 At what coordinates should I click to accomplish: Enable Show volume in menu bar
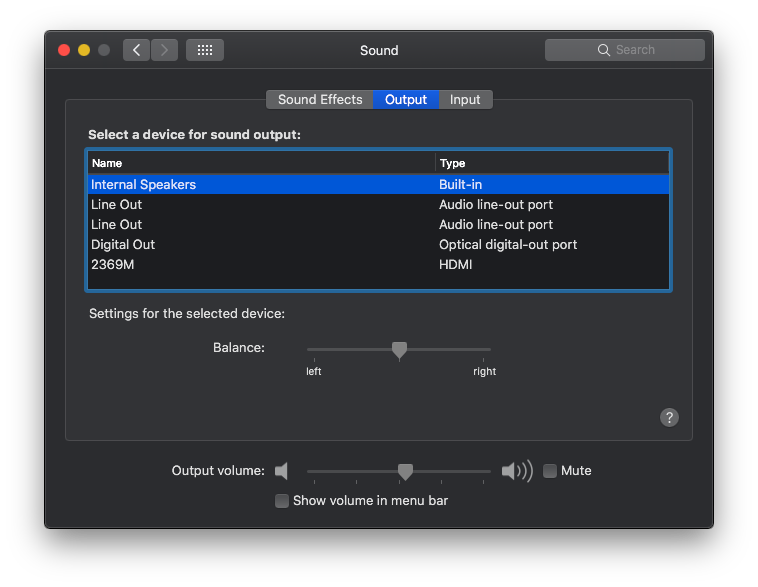[282, 500]
